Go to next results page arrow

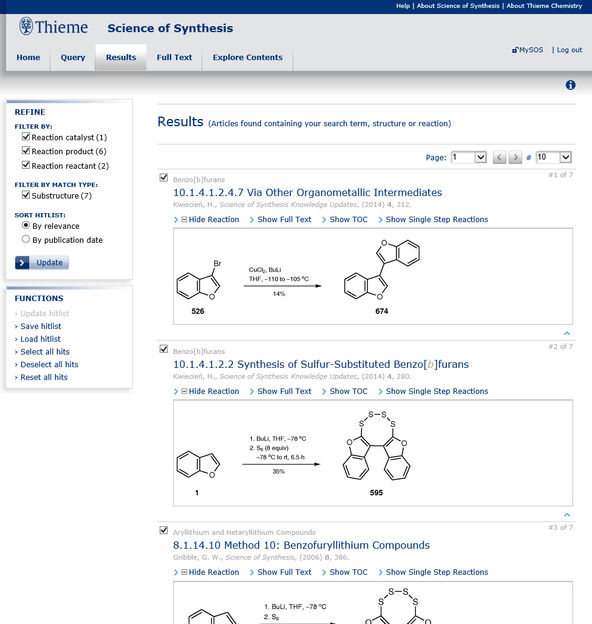[x=515, y=157]
